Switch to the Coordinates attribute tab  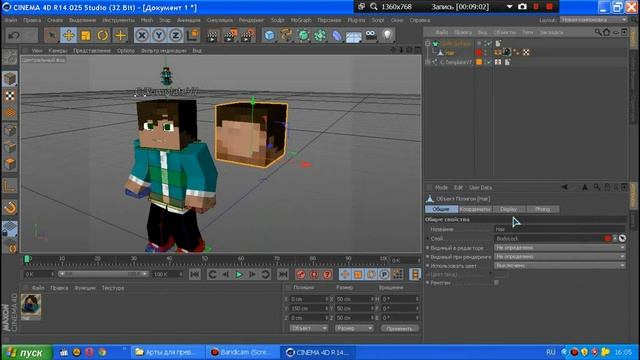tap(475, 209)
